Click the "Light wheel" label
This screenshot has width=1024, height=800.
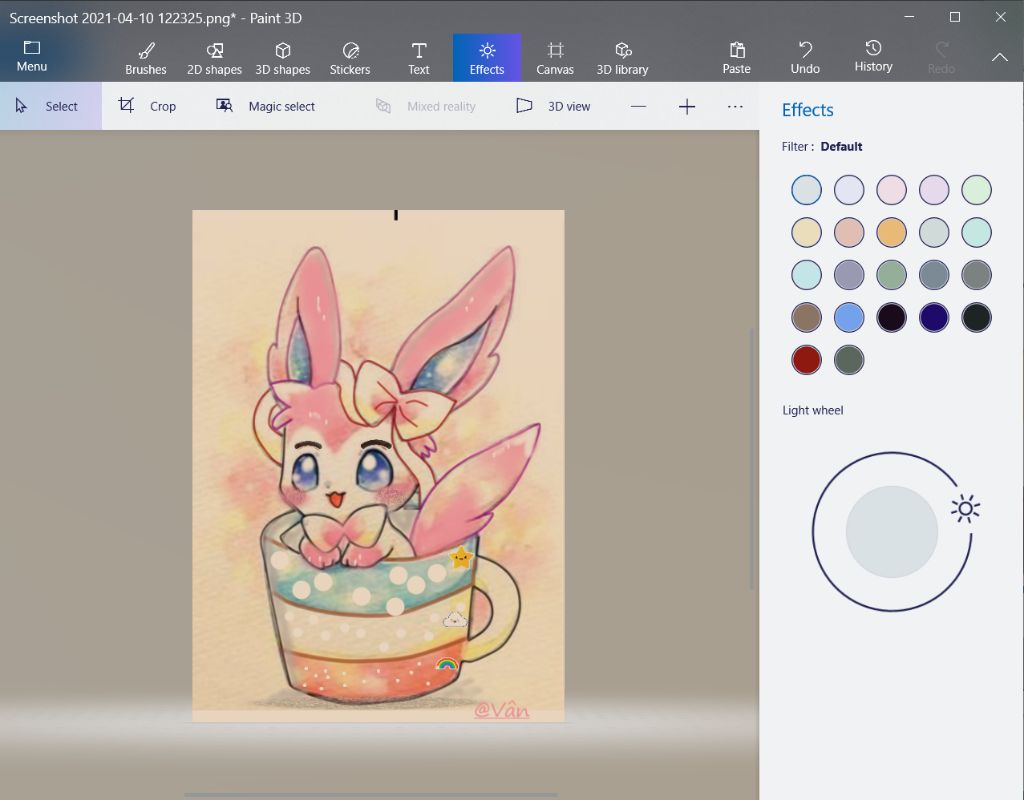pyautogui.click(x=813, y=410)
